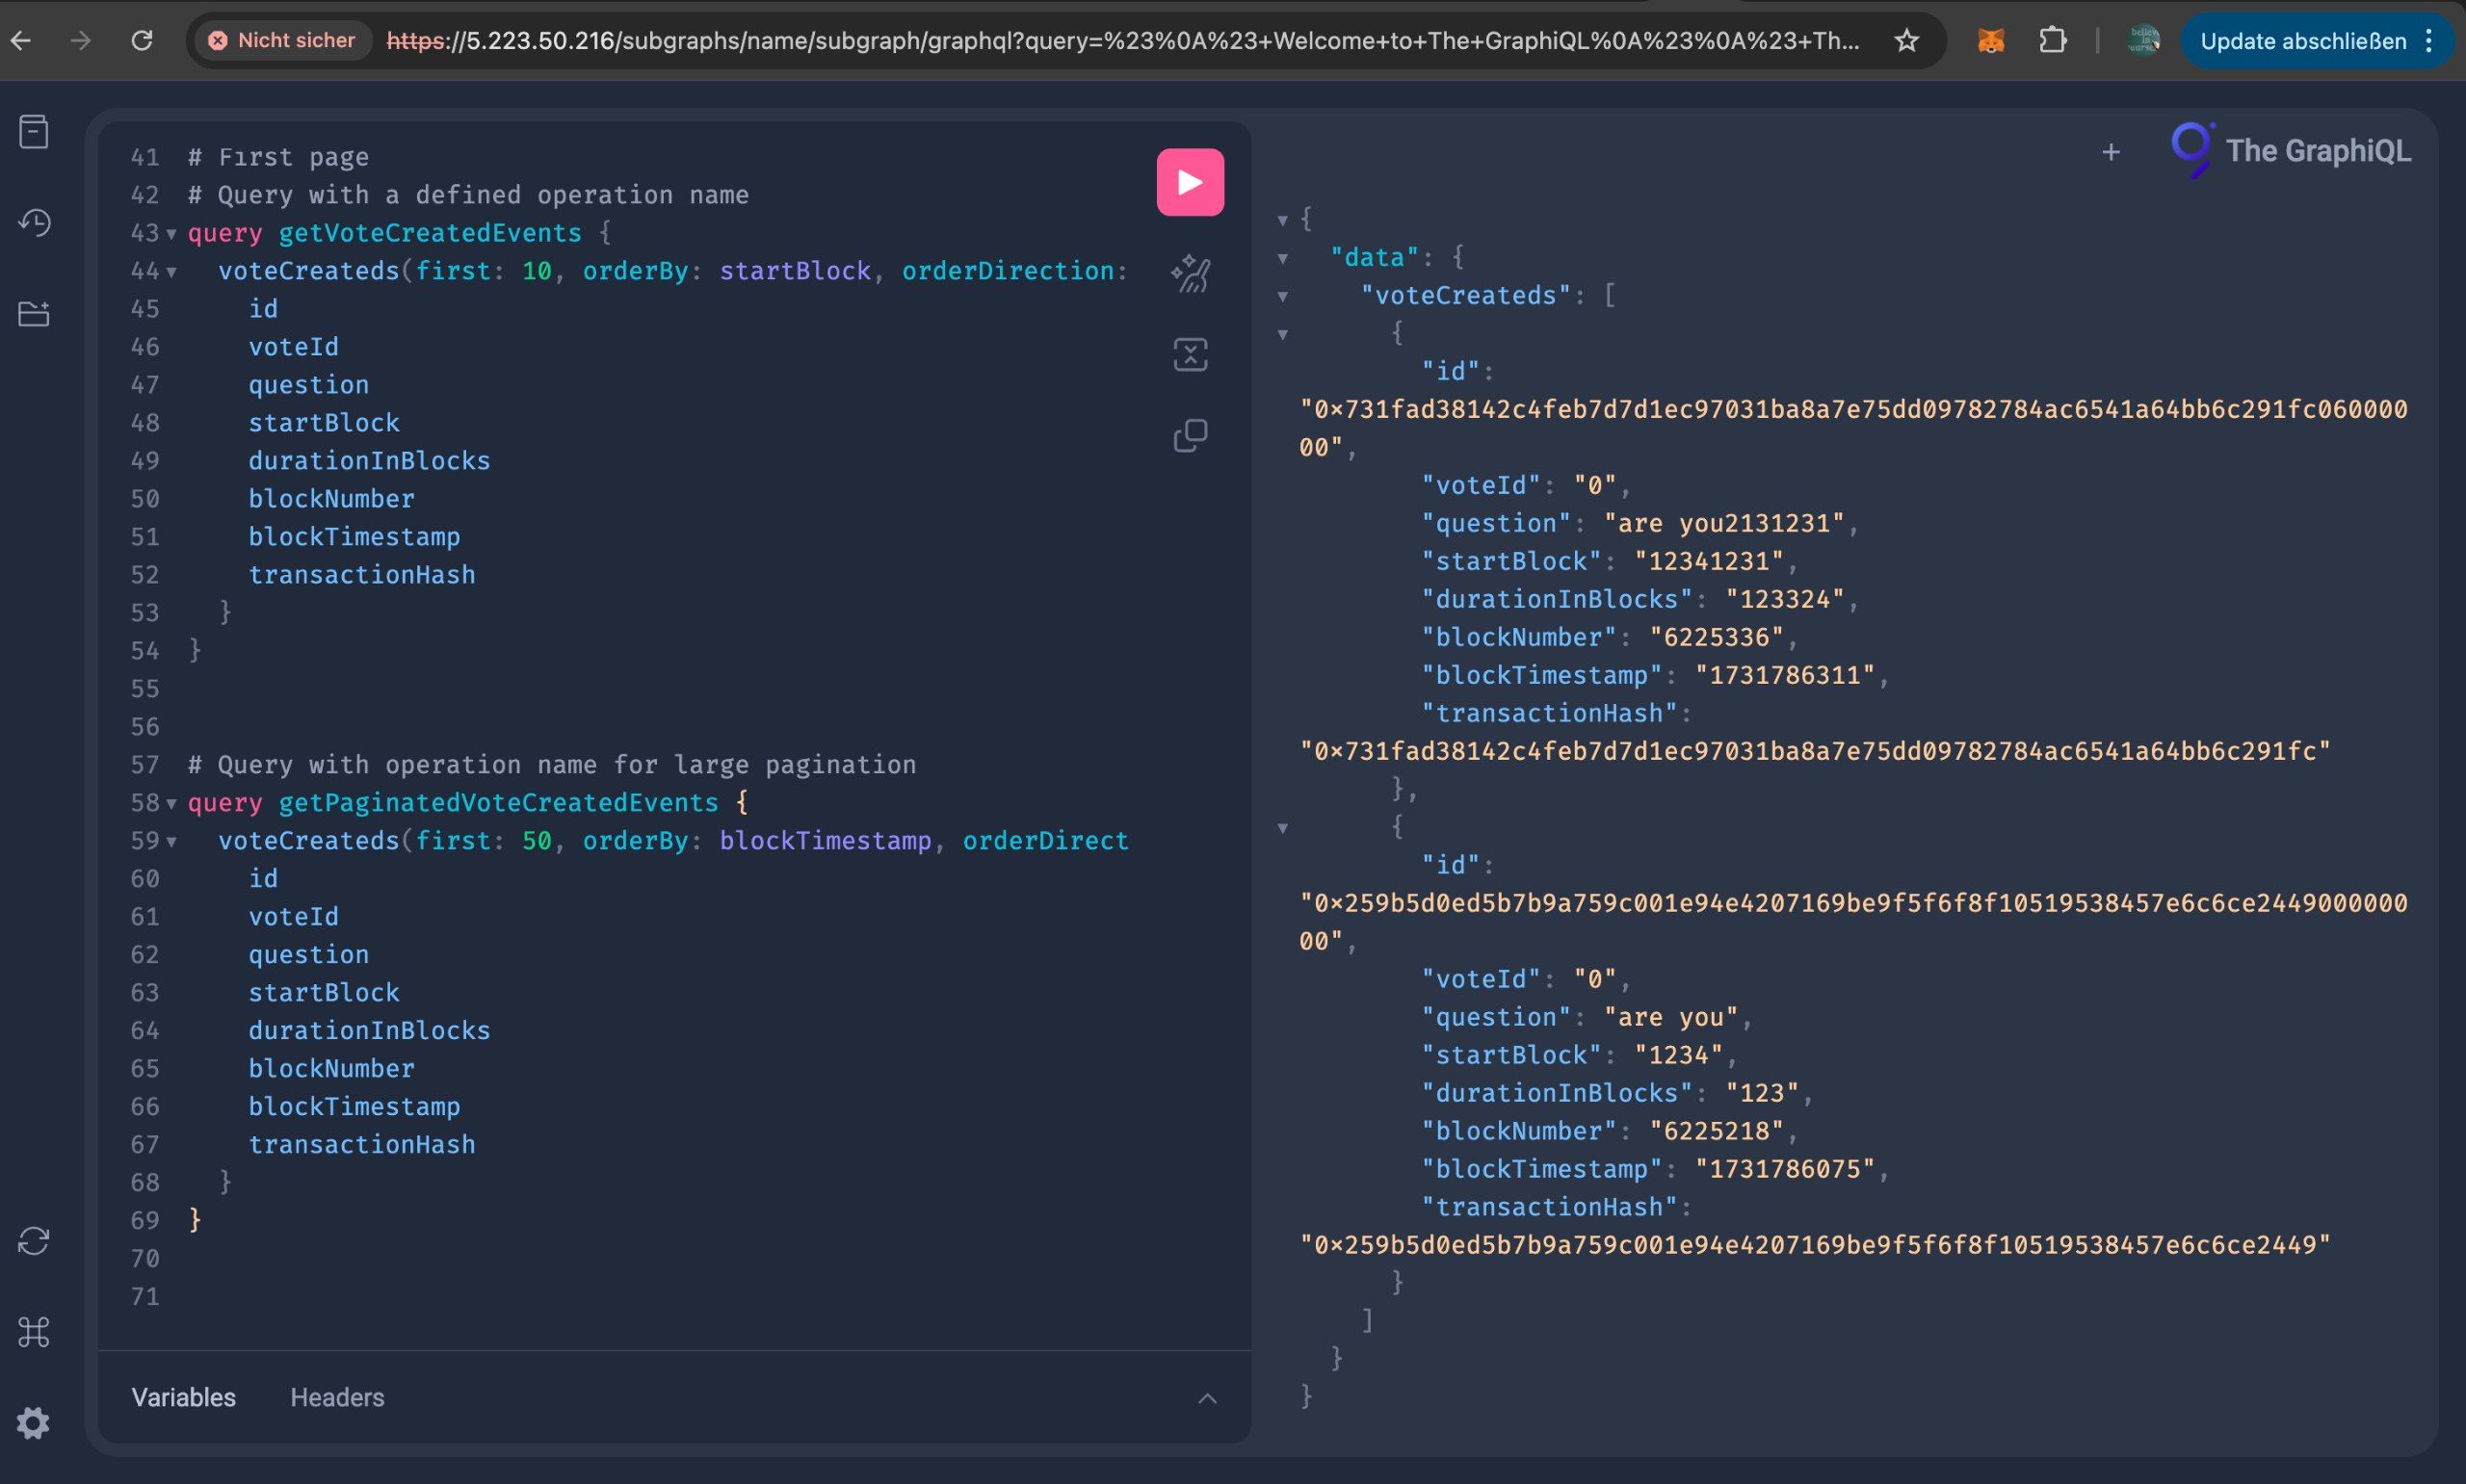Bookmark this page with the star icon
The height and width of the screenshot is (1484, 2466).
point(1906,41)
